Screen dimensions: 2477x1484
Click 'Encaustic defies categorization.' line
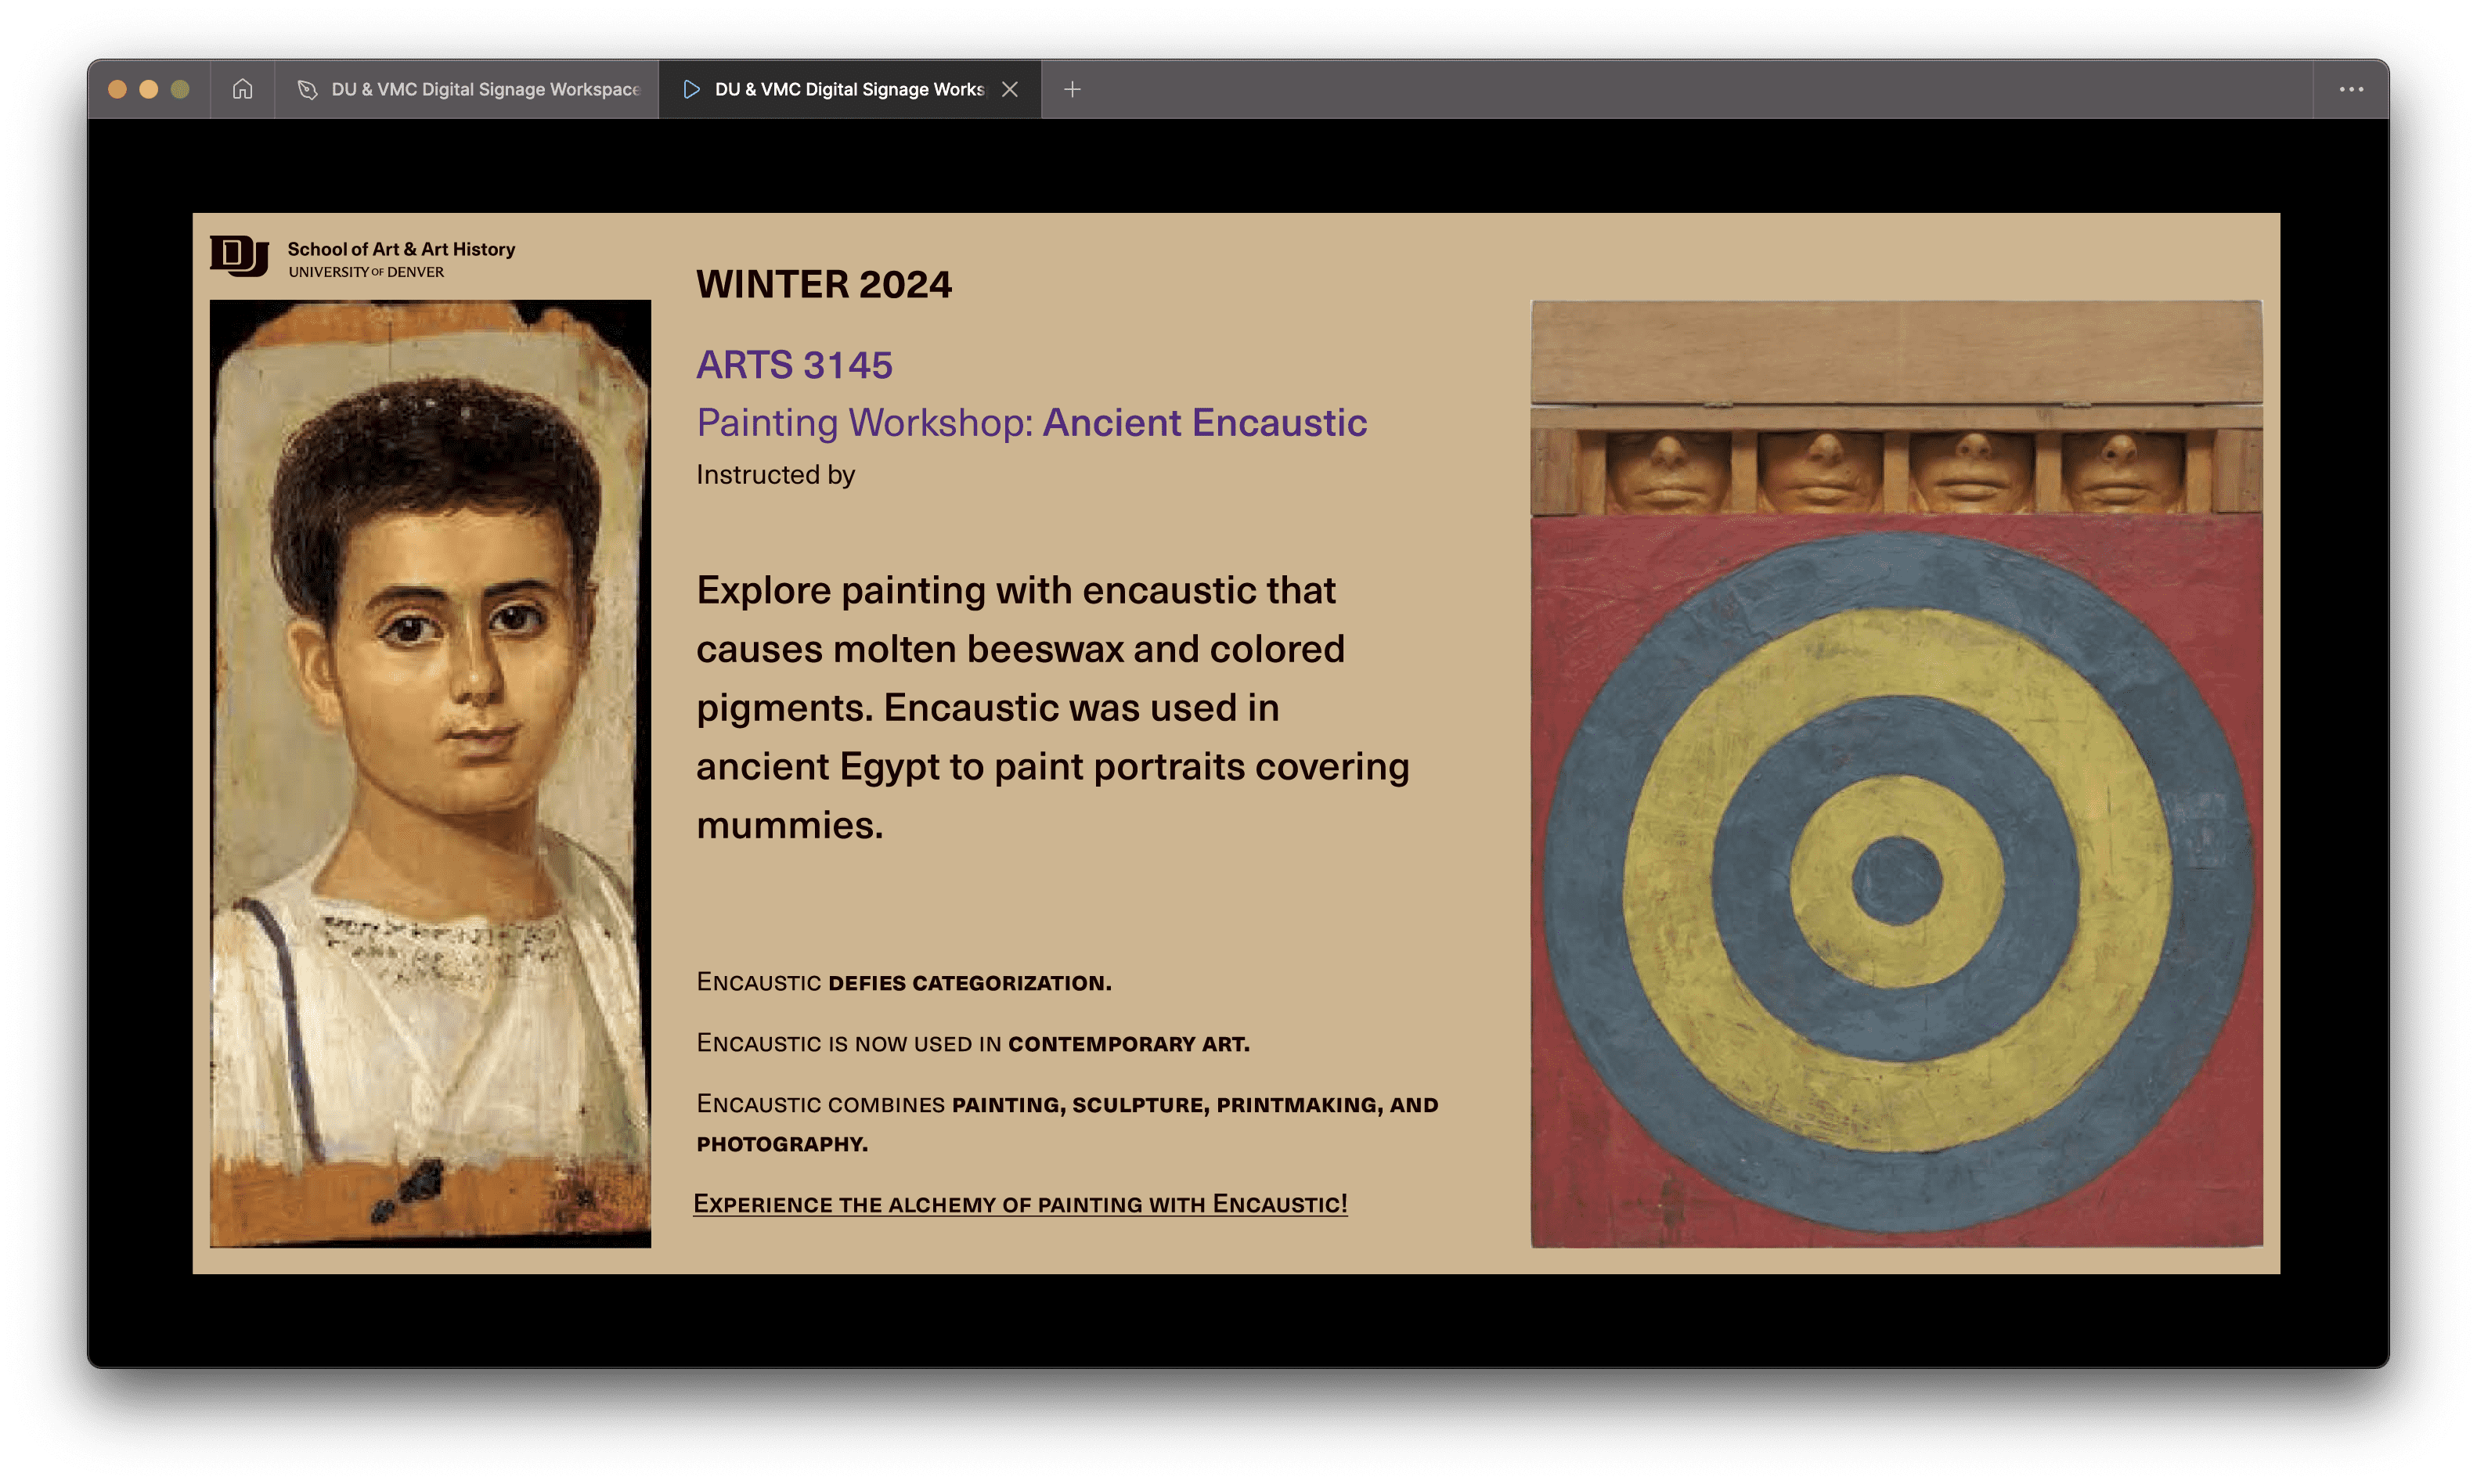coord(904,982)
